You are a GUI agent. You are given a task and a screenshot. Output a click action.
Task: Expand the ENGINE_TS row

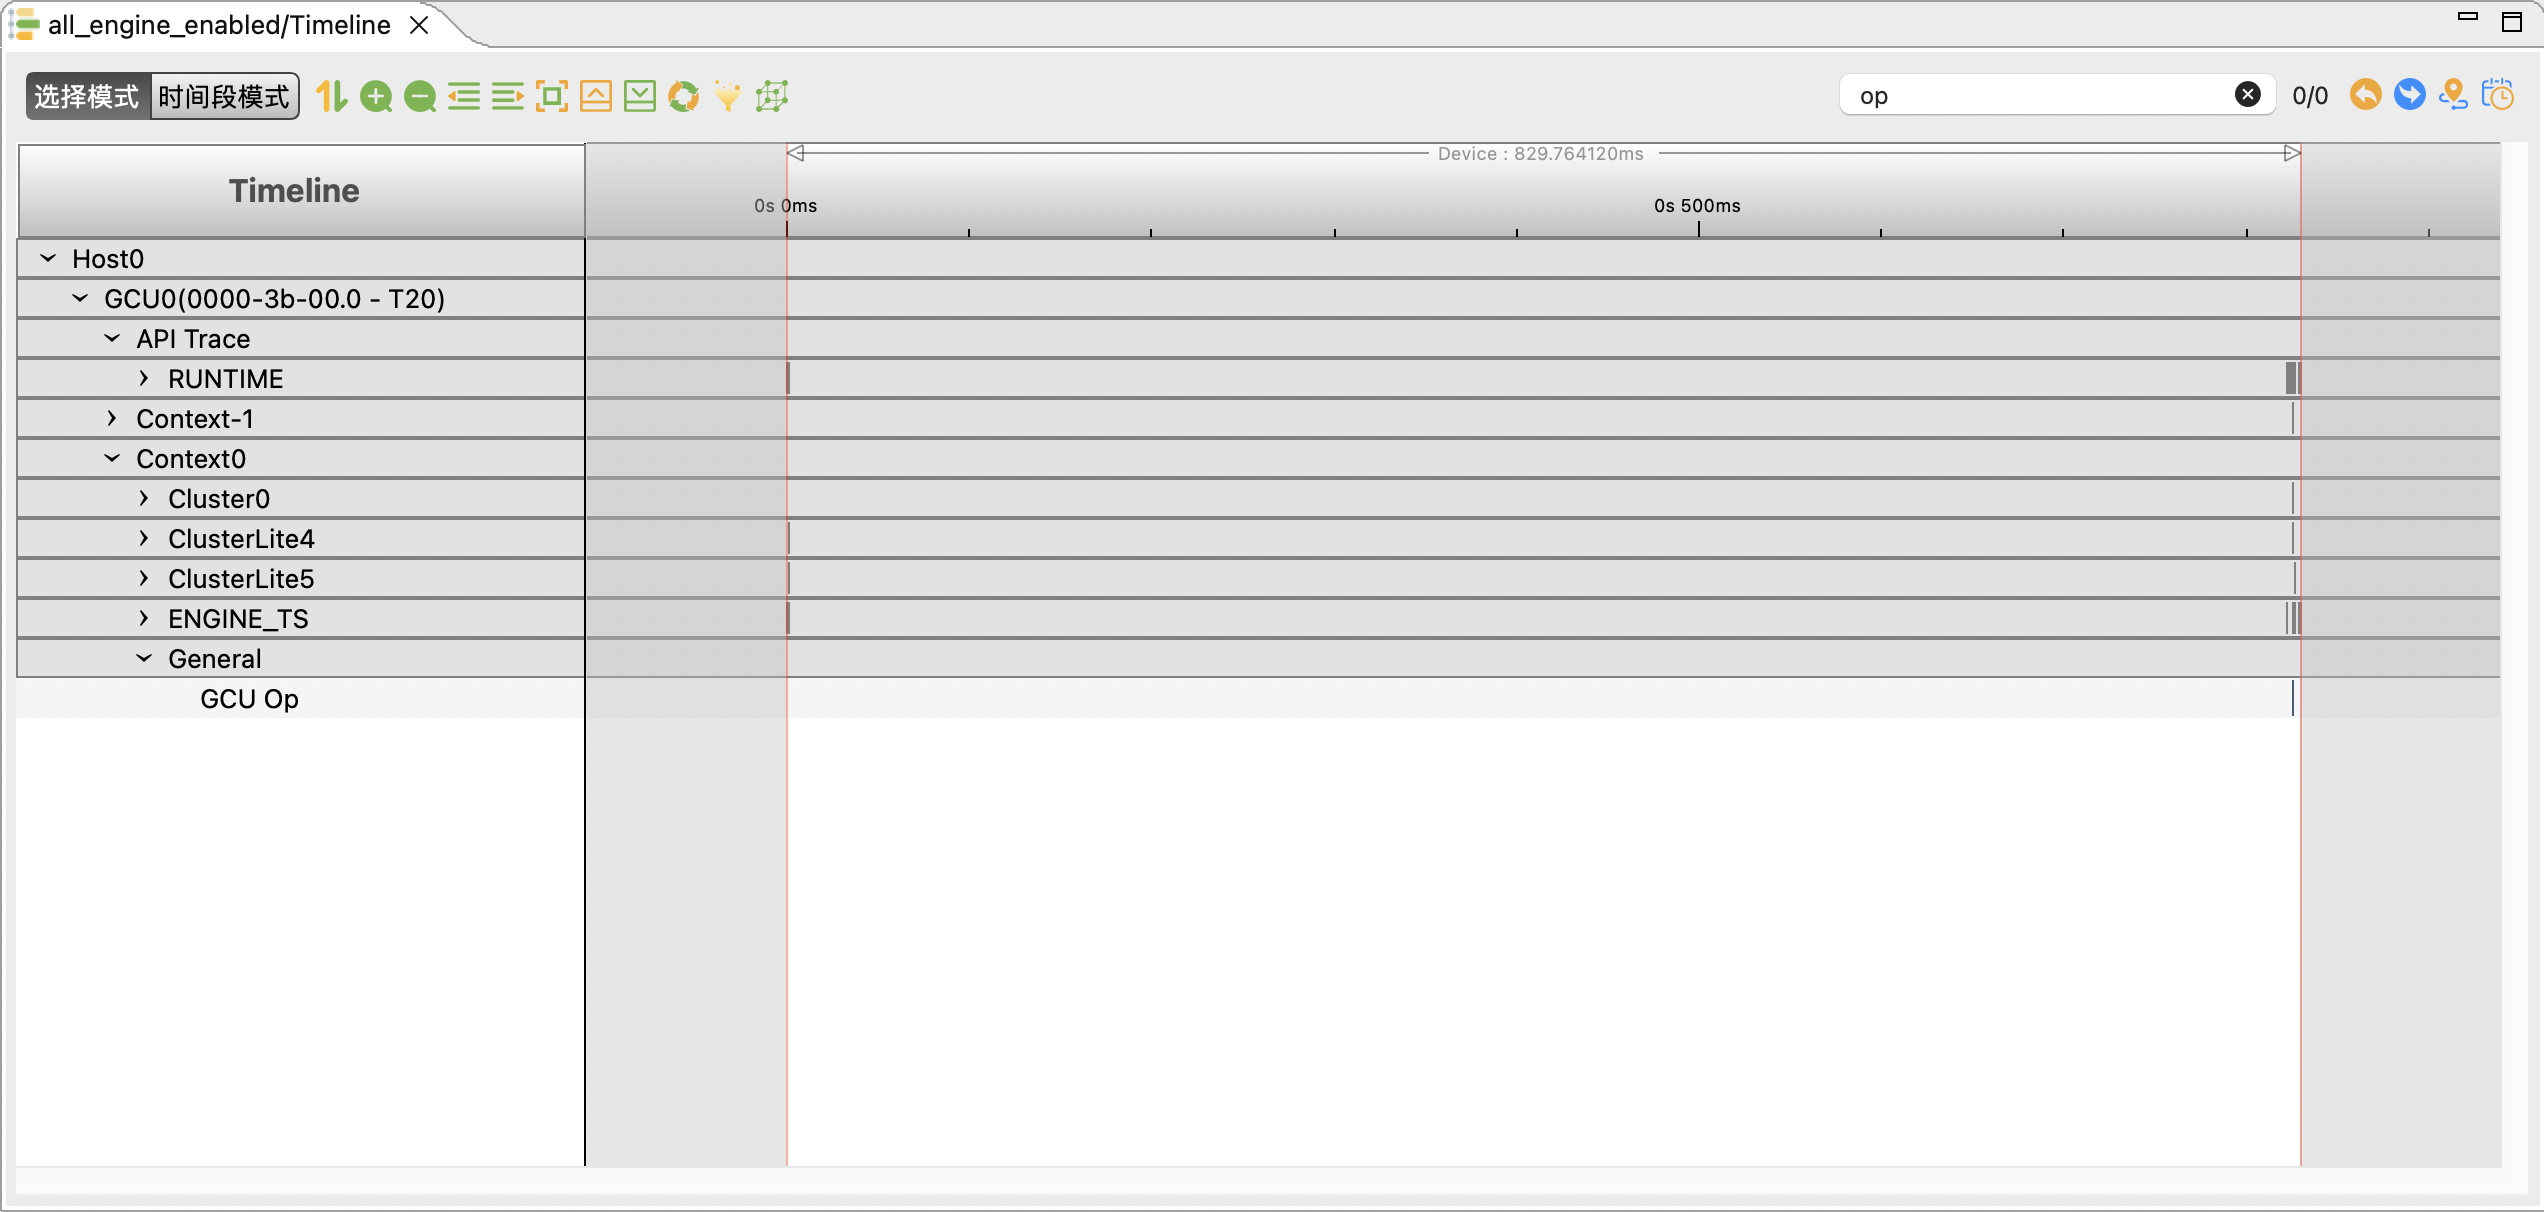pyautogui.click(x=144, y=618)
